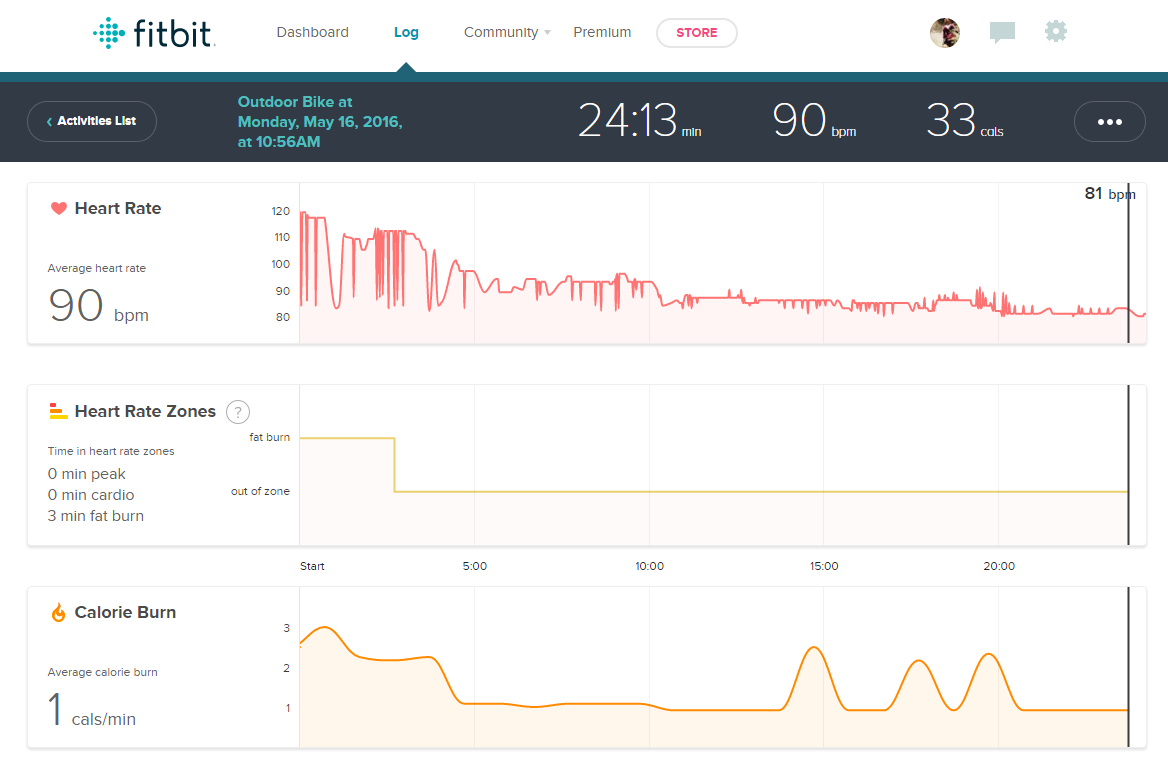Click the user profile avatar
This screenshot has width=1168, height=777.
tap(944, 33)
